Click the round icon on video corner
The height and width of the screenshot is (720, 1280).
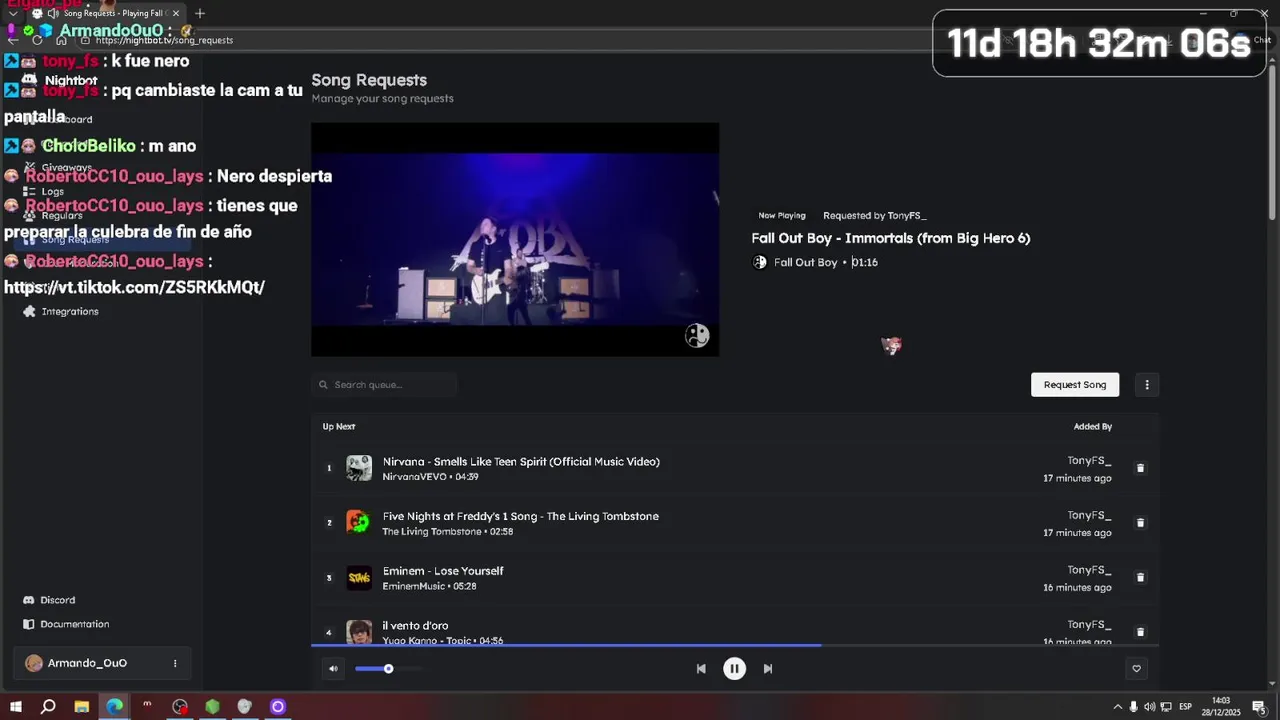[697, 336]
